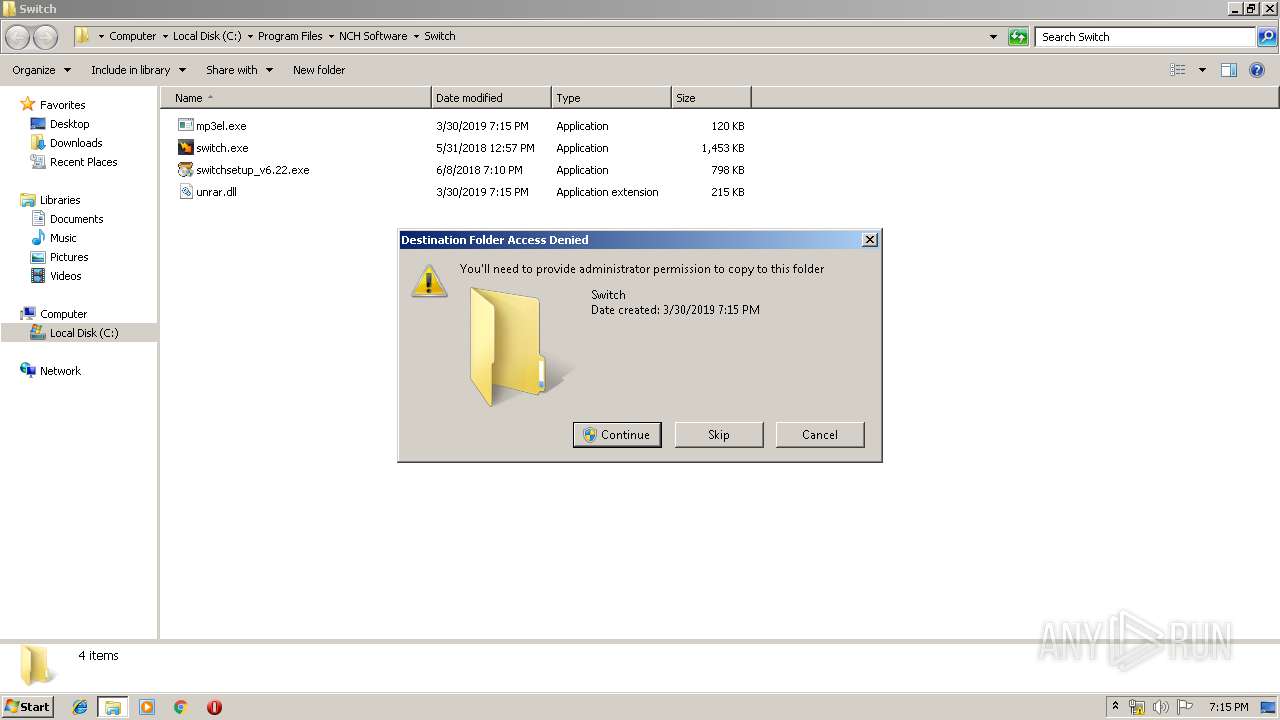This screenshot has height=720, width=1280.
Task: Select the unrar.dll file icon
Action: pyautogui.click(x=185, y=192)
